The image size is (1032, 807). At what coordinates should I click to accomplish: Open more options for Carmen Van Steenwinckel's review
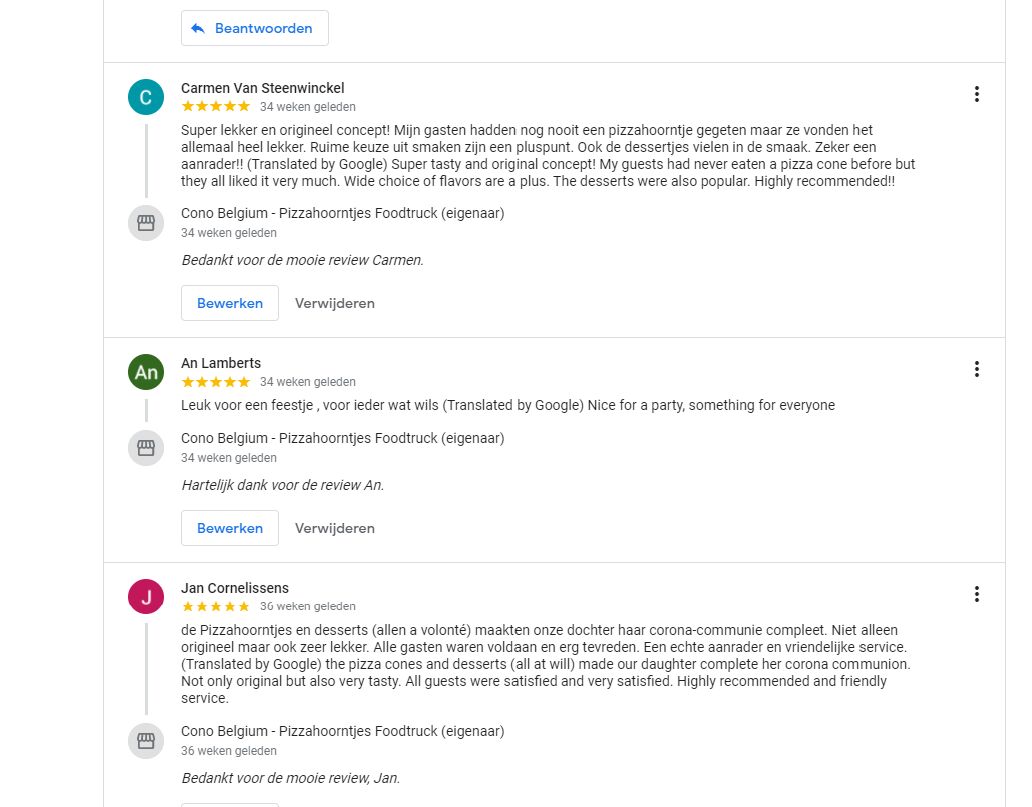coord(976,94)
